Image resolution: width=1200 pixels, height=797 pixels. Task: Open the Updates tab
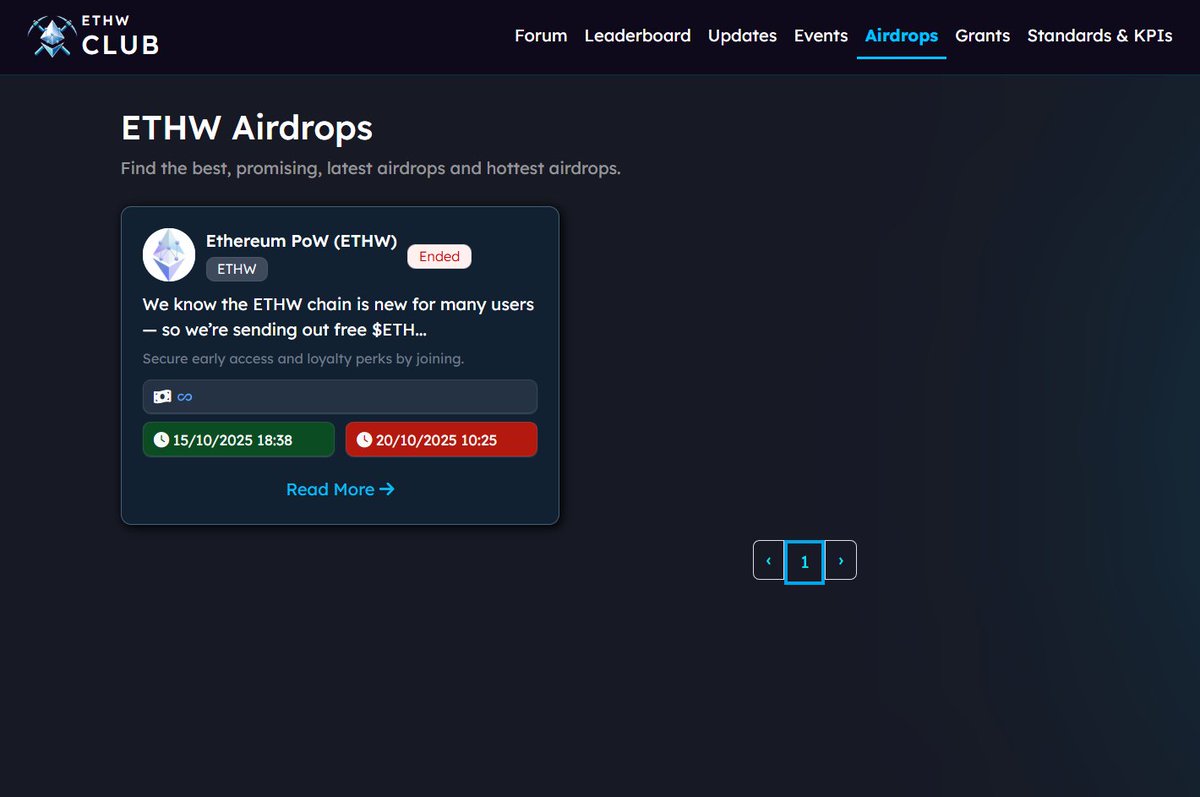pos(742,35)
